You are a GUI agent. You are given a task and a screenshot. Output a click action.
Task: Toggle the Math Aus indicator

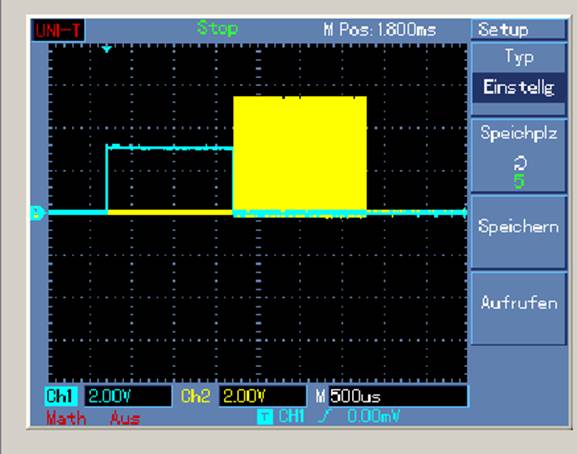click(x=93, y=418)
